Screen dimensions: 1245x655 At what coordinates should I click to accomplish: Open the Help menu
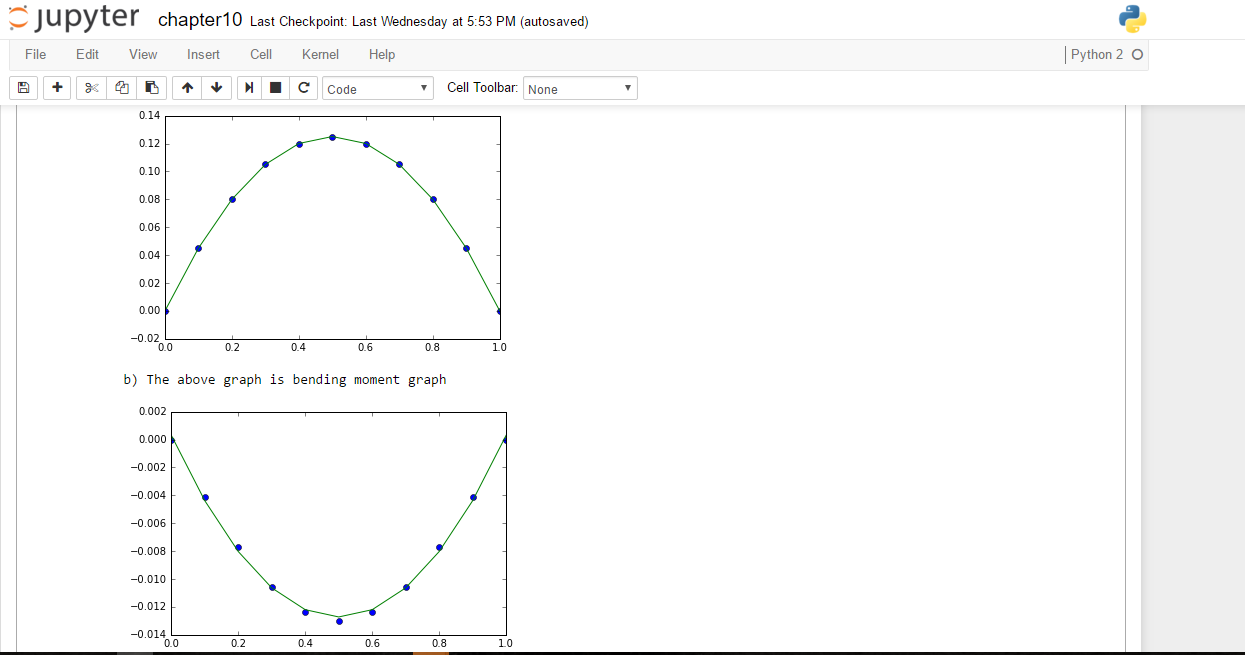tap(381, 54)
